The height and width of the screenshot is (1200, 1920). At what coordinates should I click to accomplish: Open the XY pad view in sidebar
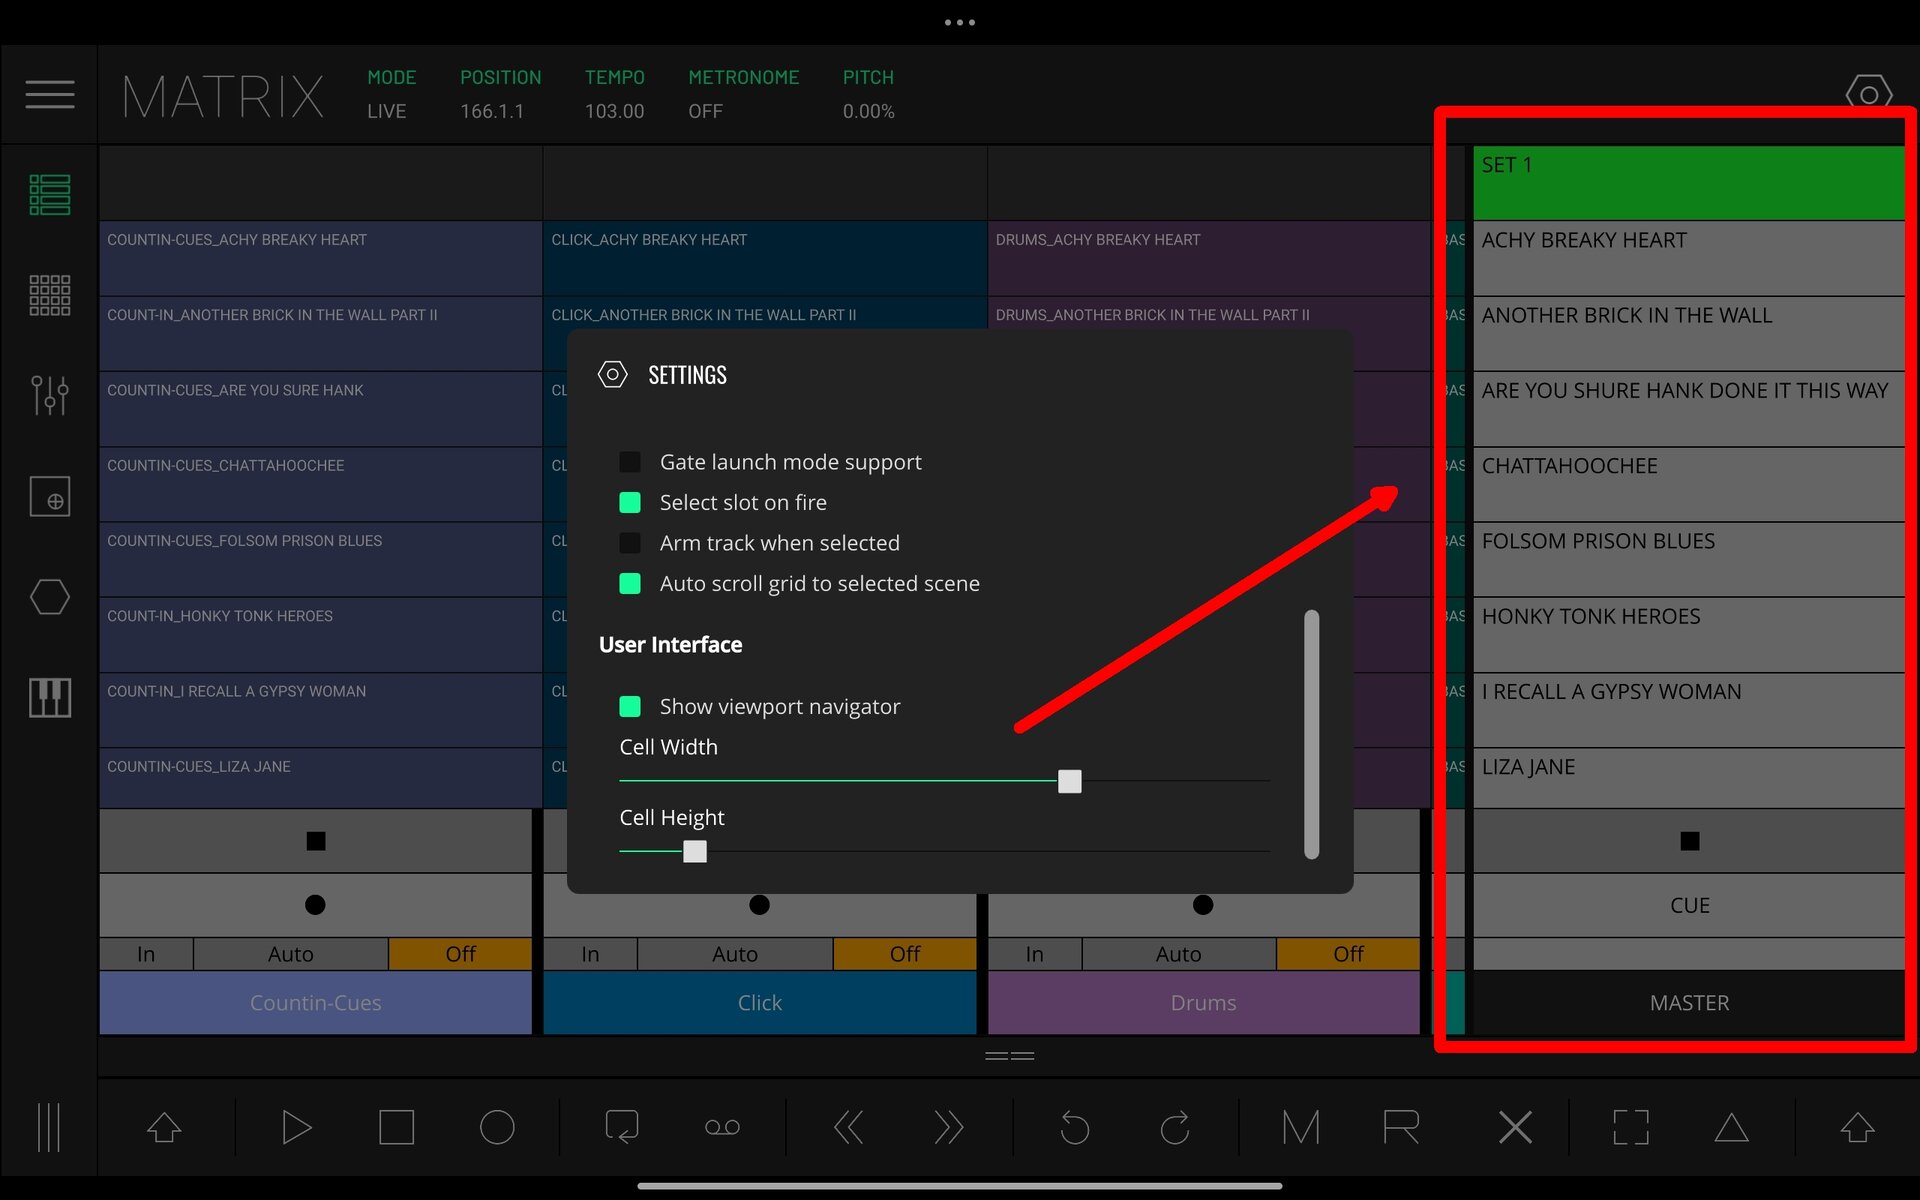click(50, 496)
